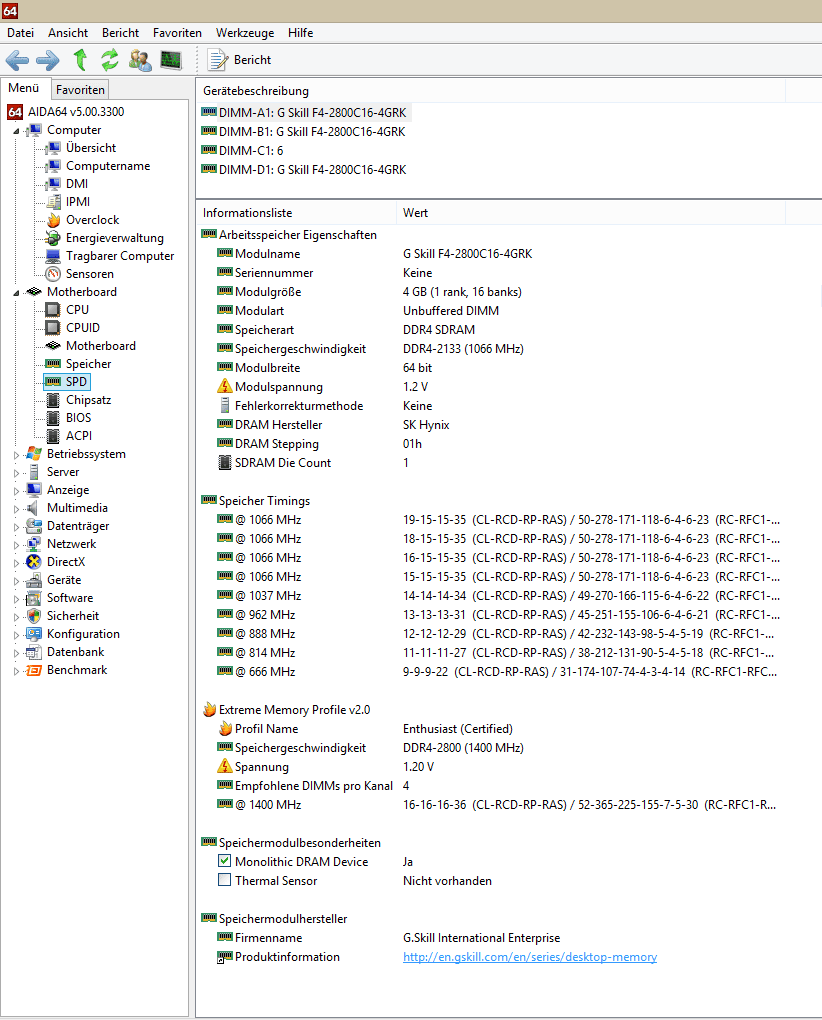Expand the Datenträger tree node

[16, 527]
